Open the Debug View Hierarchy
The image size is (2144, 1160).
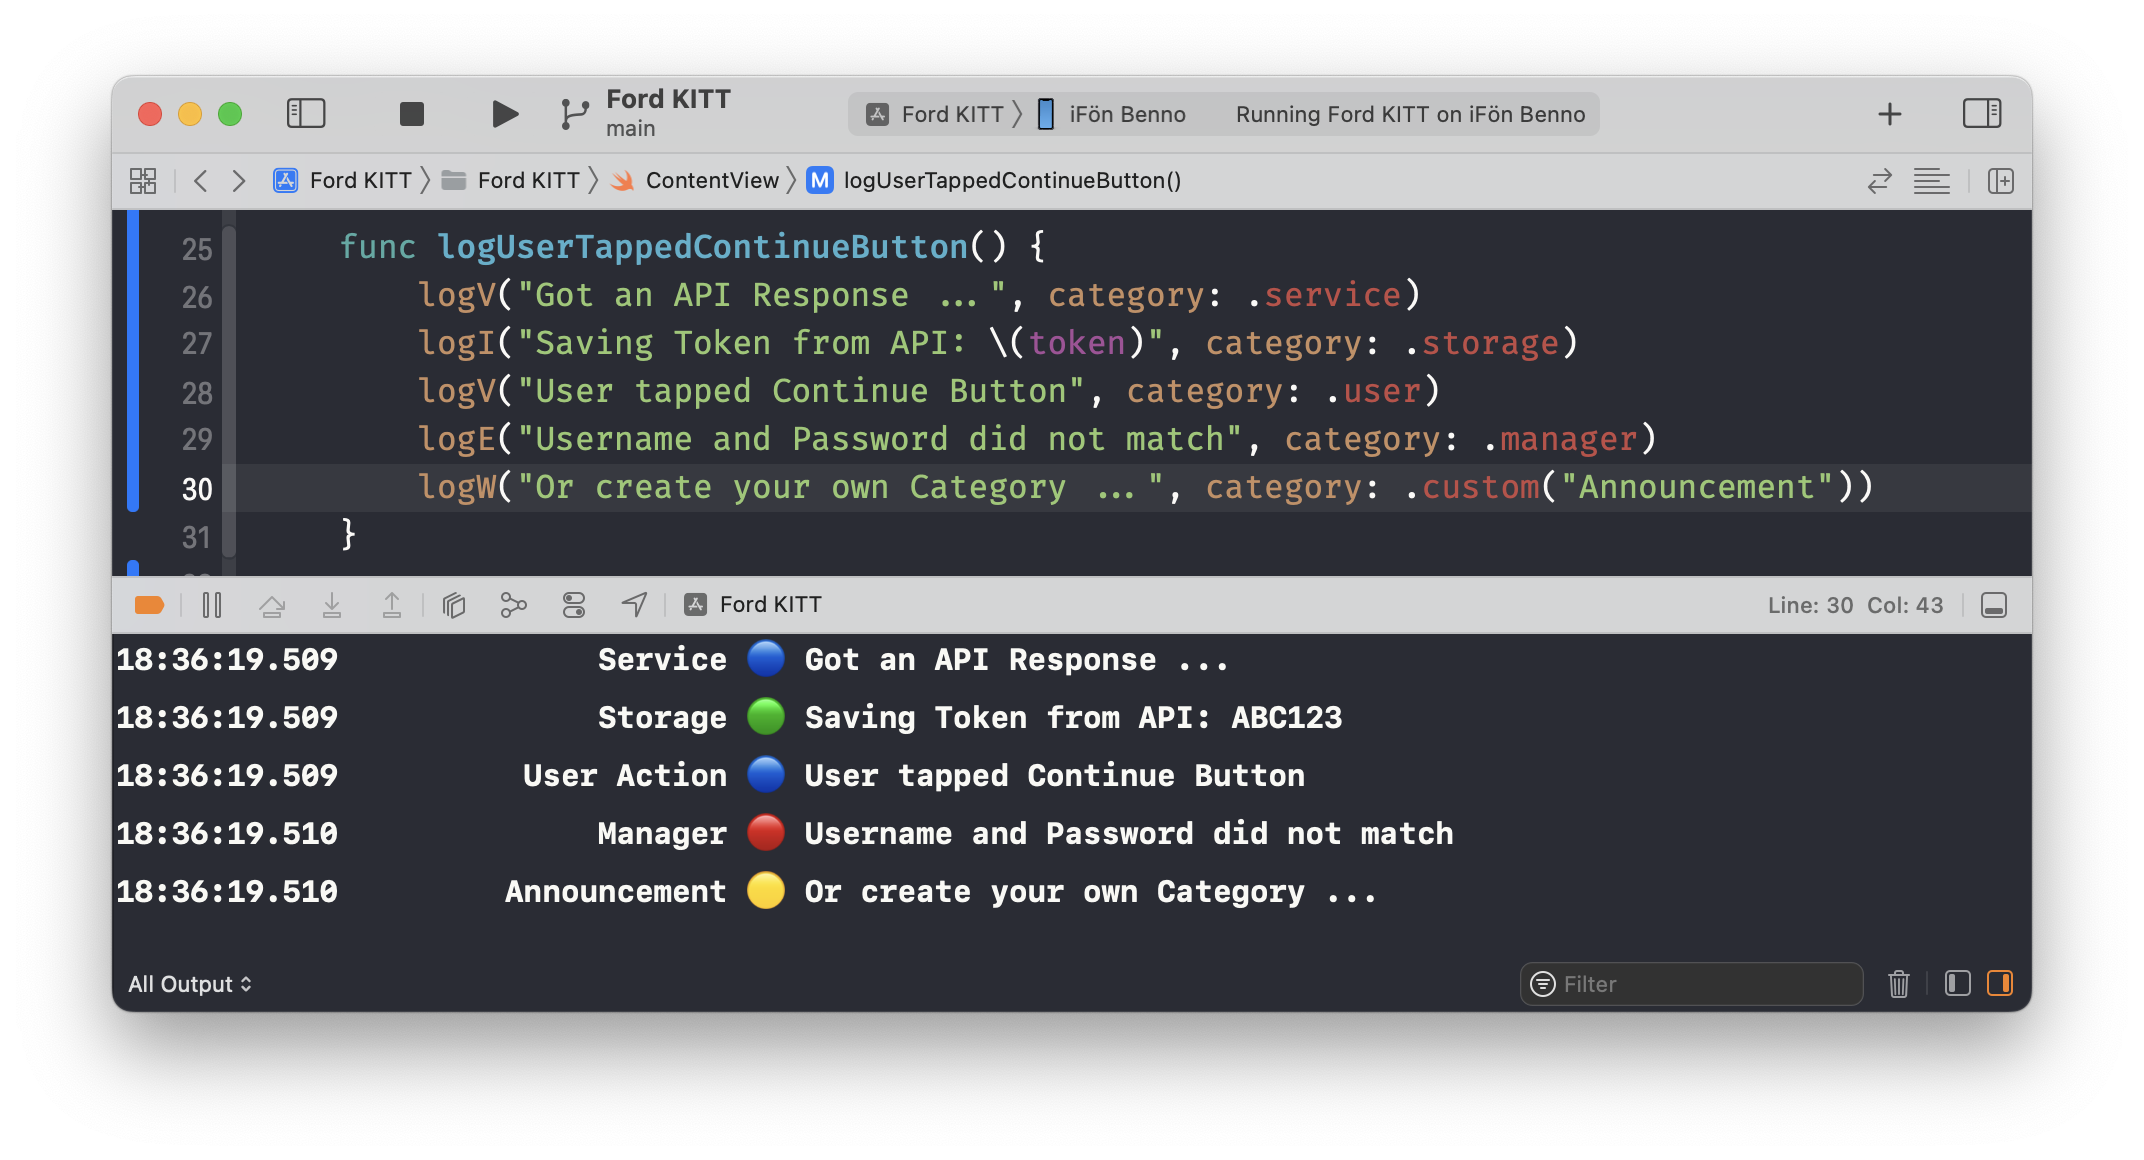[454, 605]
